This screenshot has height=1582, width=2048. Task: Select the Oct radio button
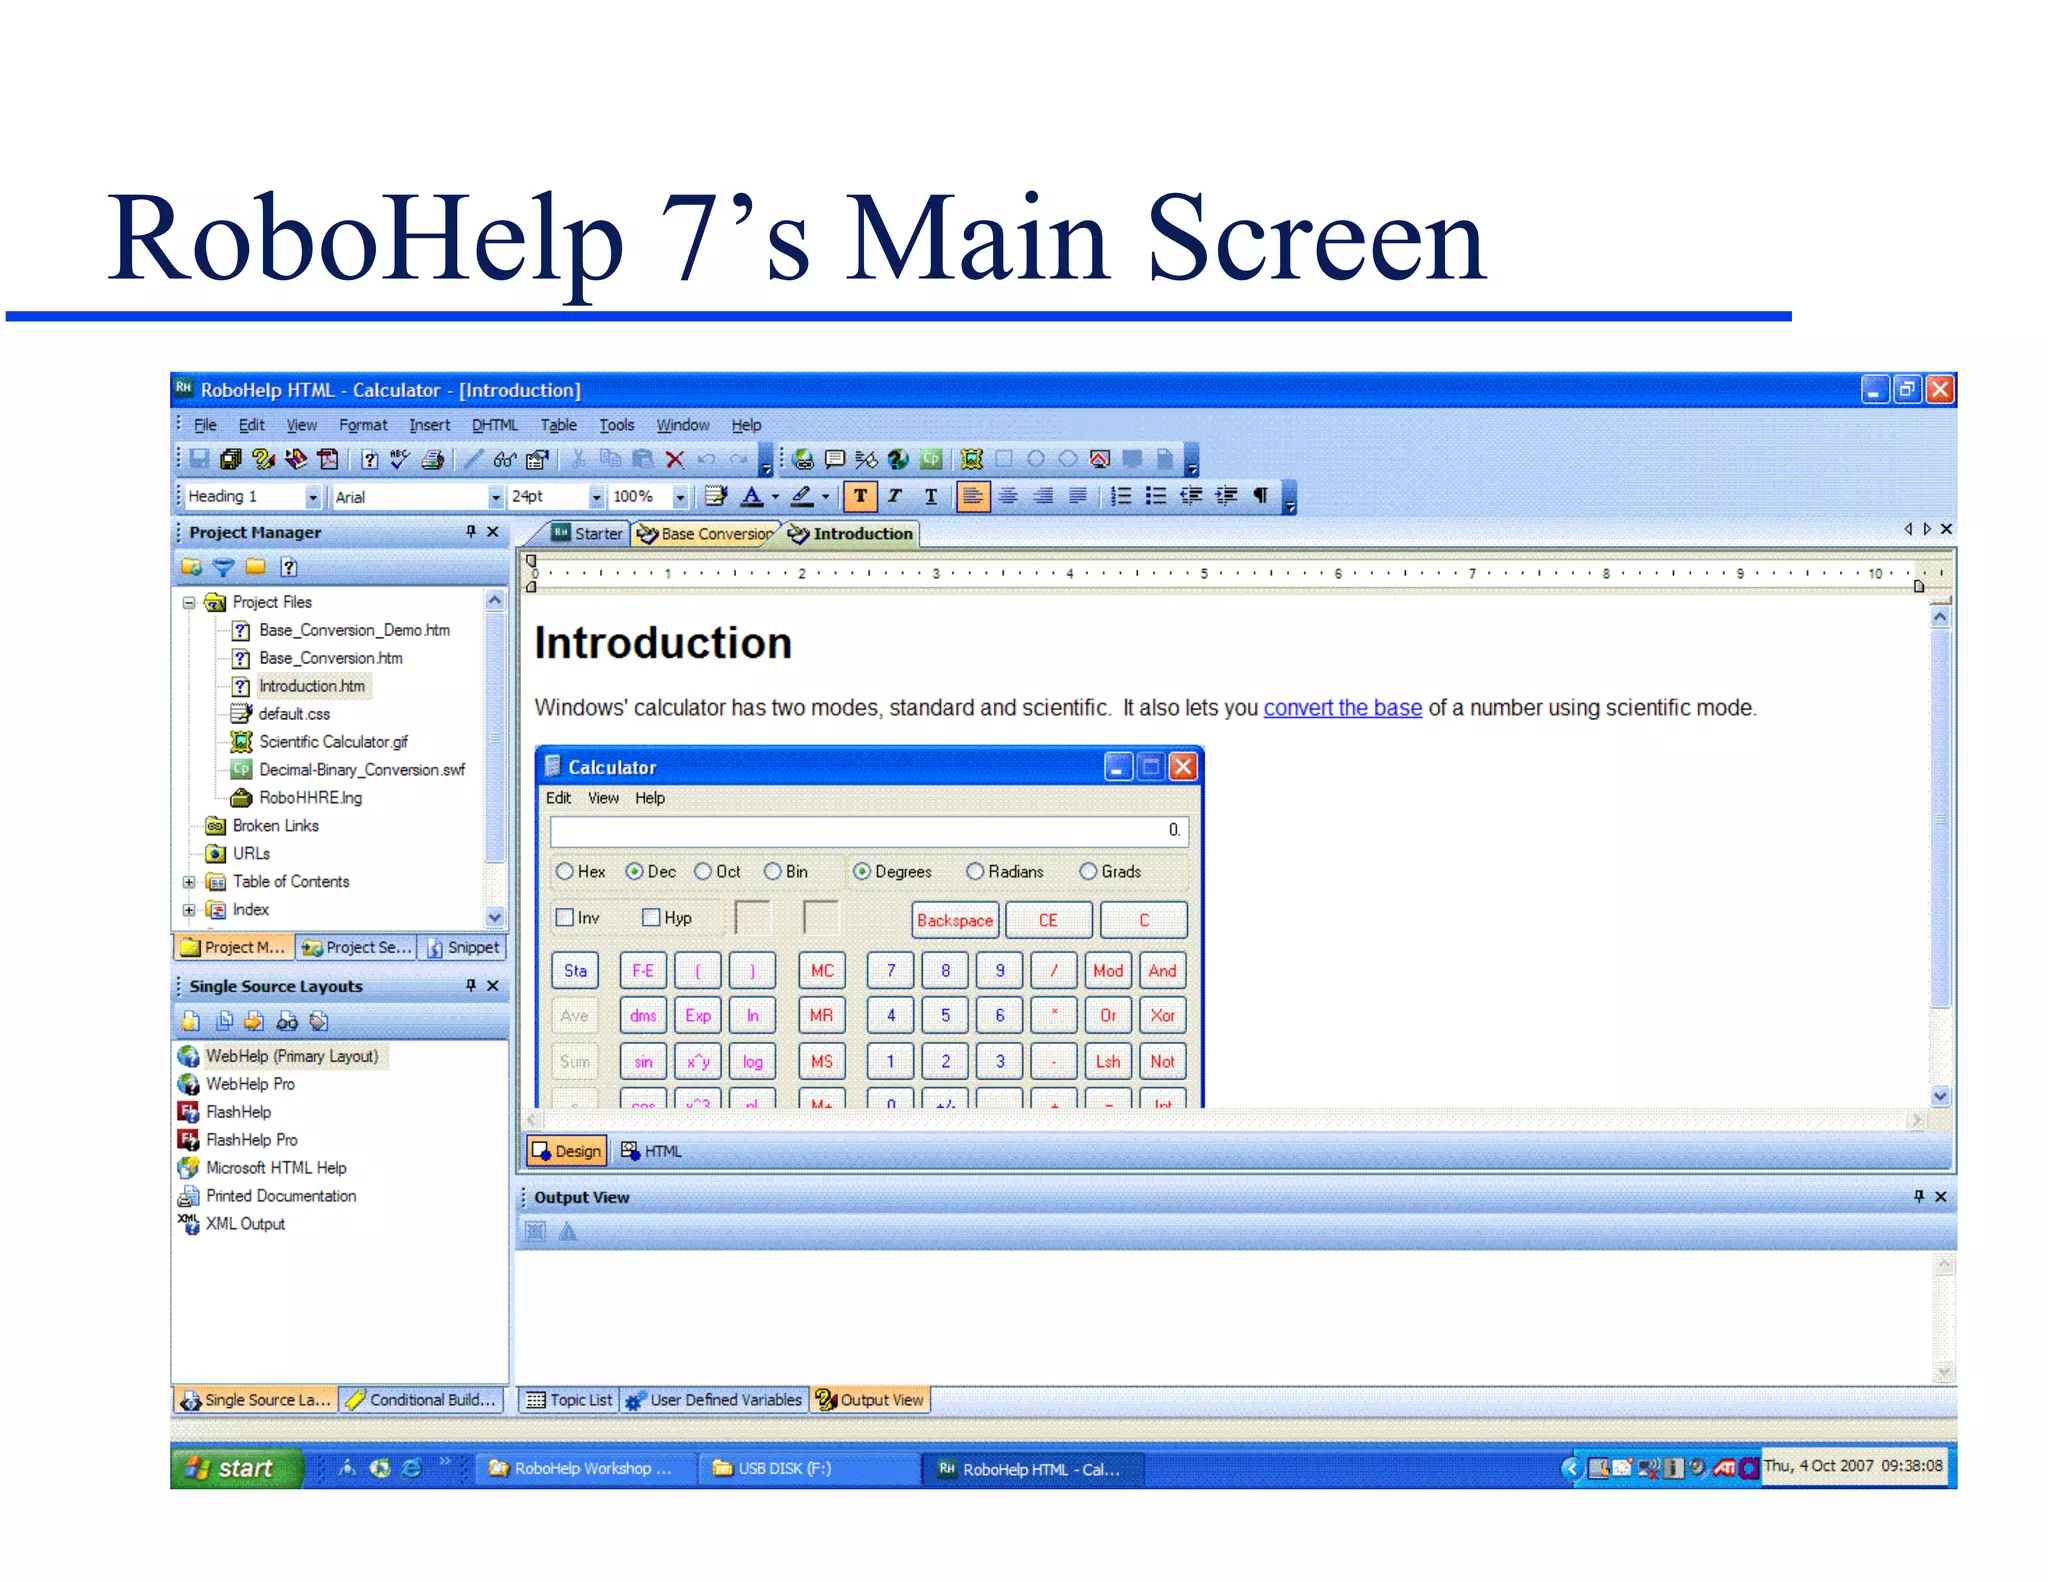[703, 872]
